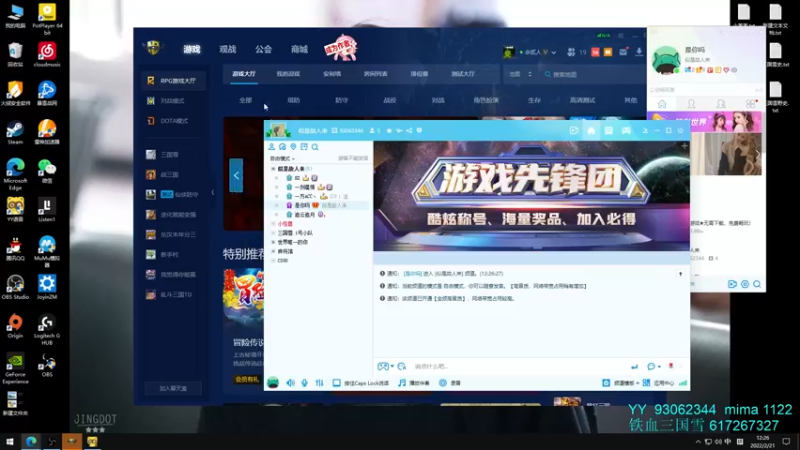Share the YY channel via share icon

(409, 131)
